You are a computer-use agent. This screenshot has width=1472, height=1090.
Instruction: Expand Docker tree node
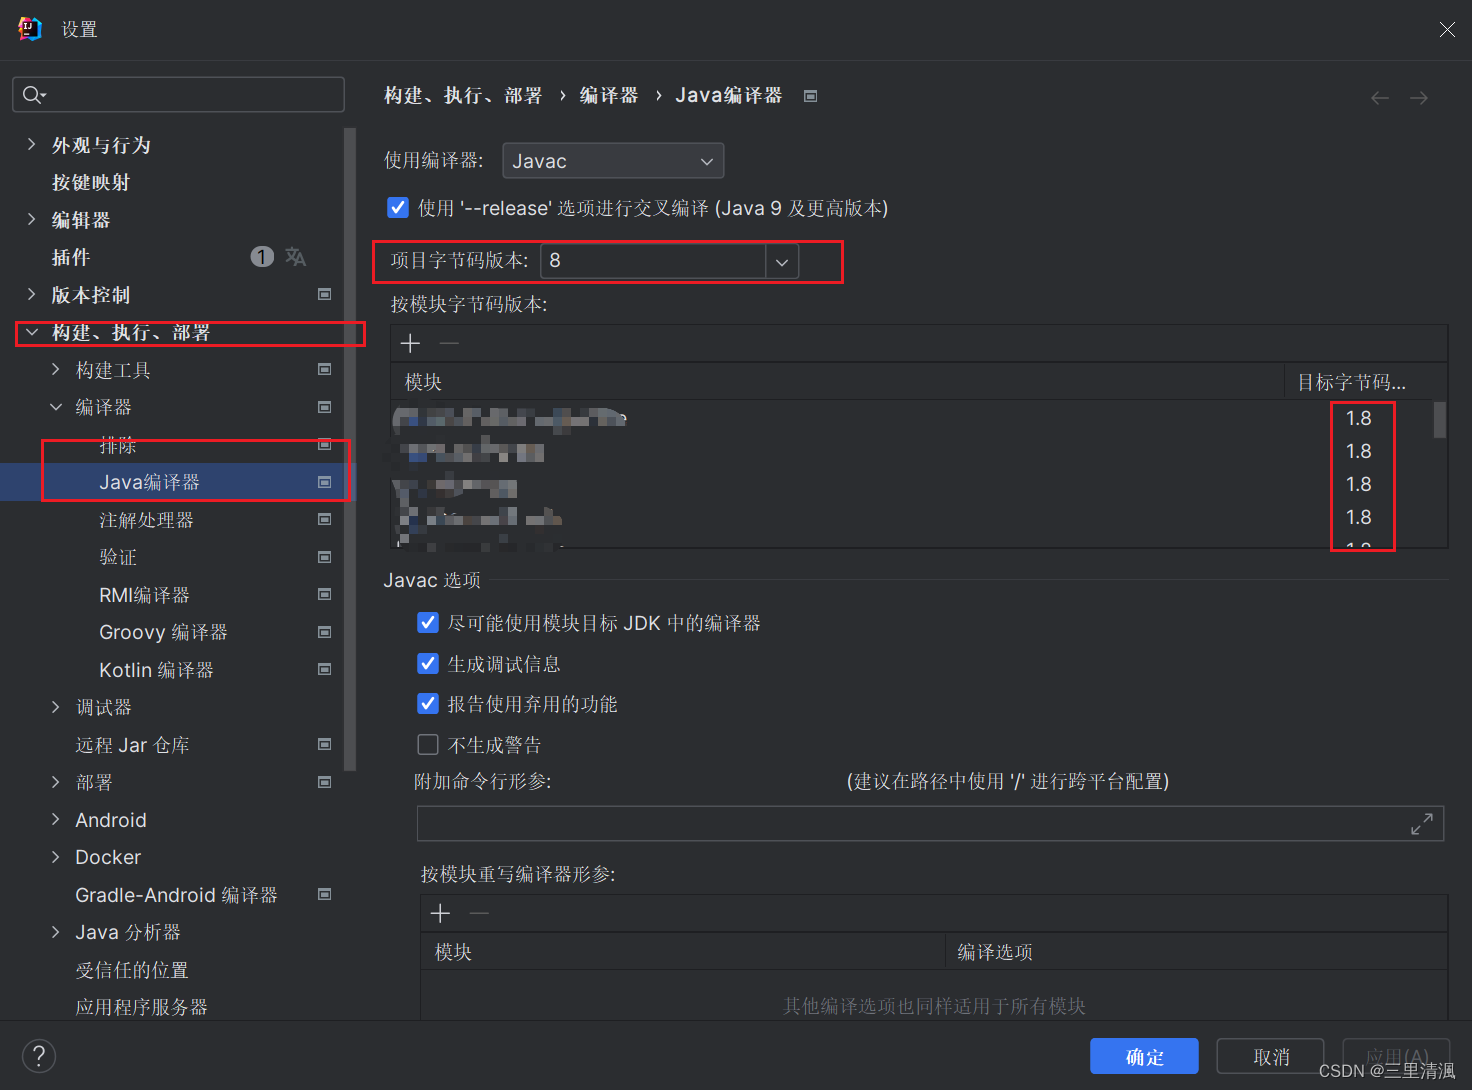[56, 857]
